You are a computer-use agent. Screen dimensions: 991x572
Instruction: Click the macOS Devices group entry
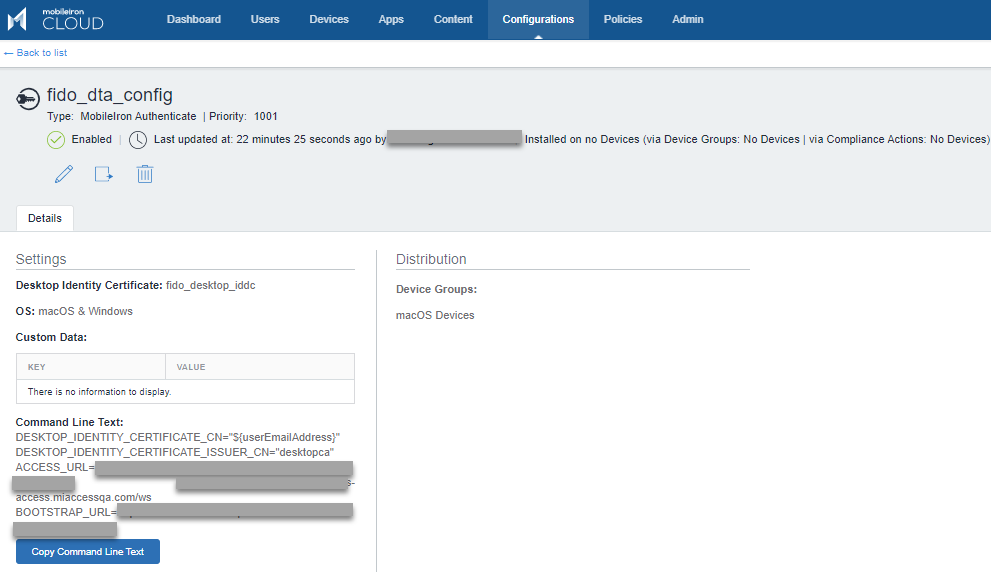(x=435, y=315)
